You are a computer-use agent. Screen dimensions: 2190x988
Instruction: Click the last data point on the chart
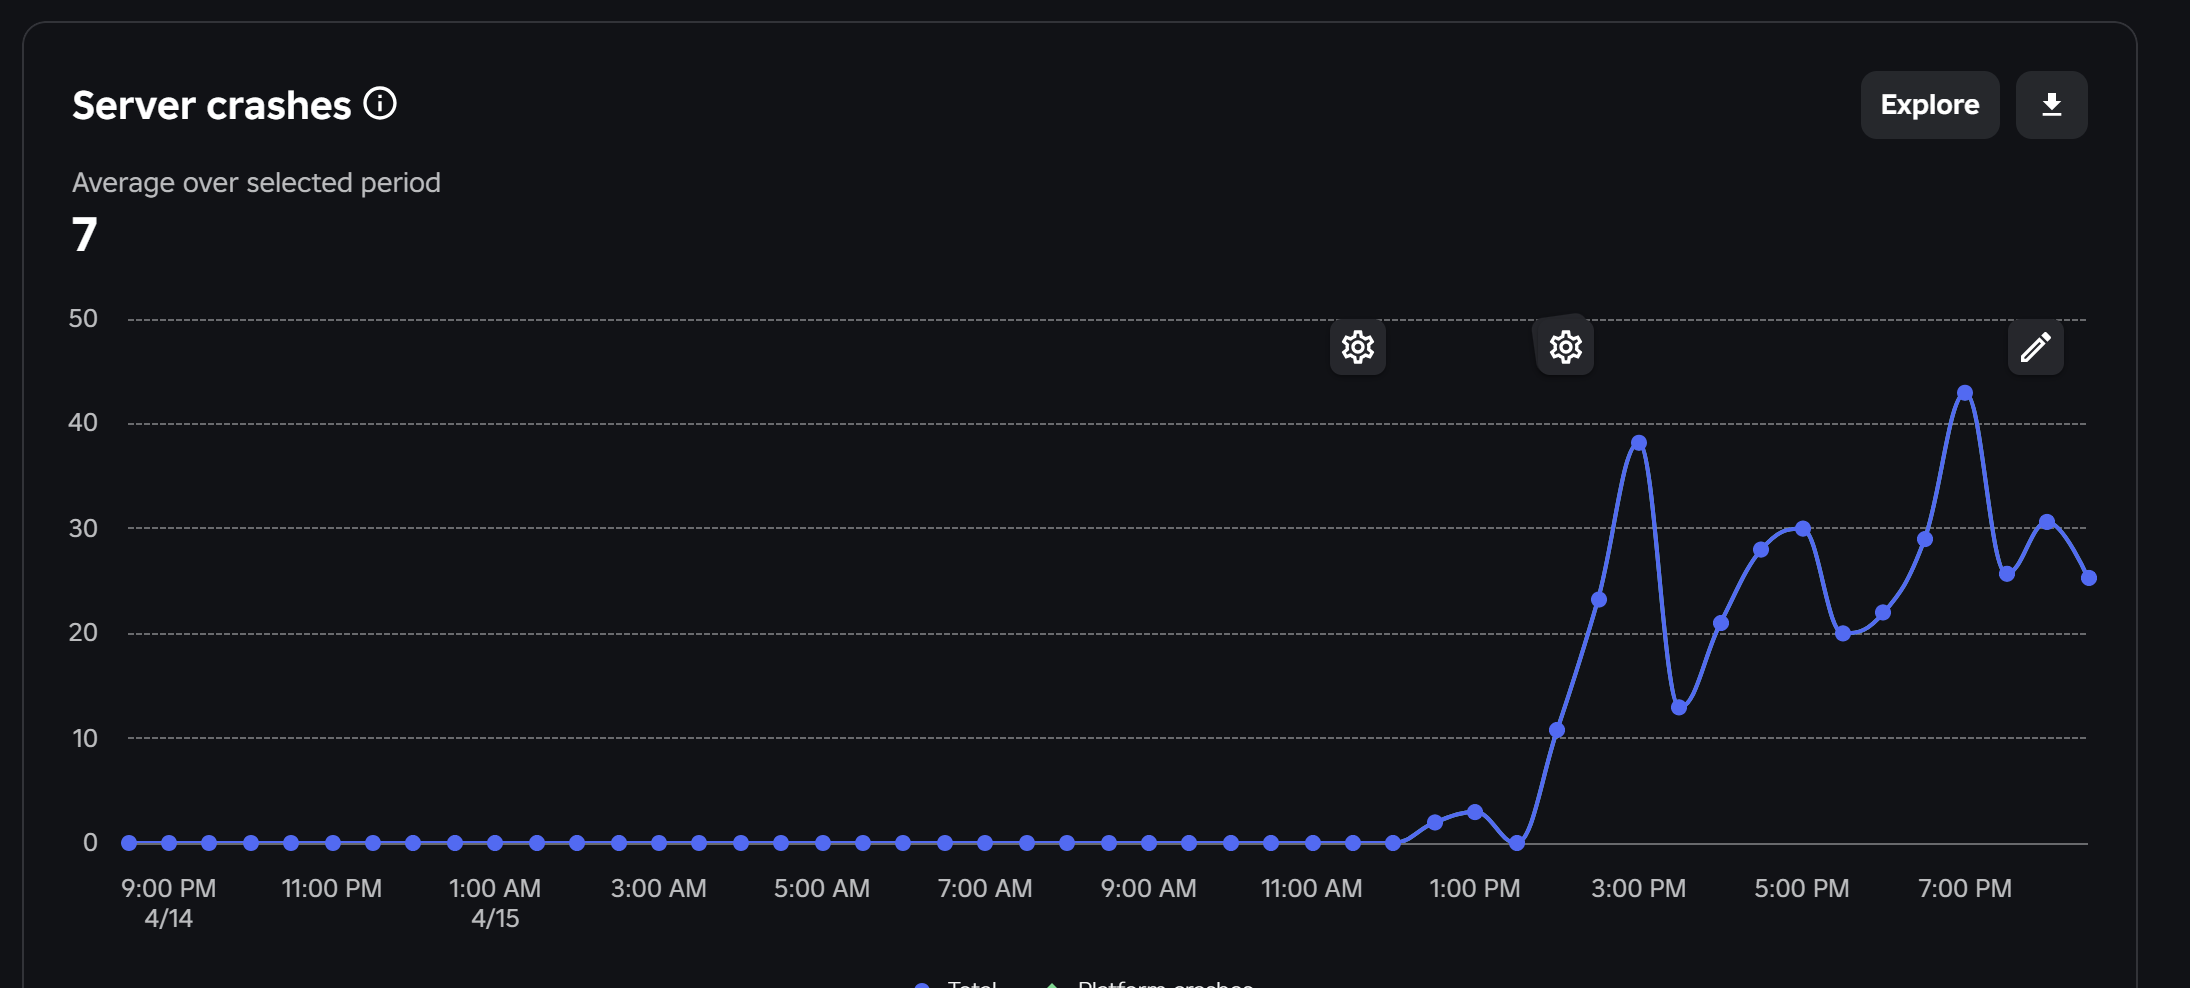pyautogui.click(x=2088, y=578)
